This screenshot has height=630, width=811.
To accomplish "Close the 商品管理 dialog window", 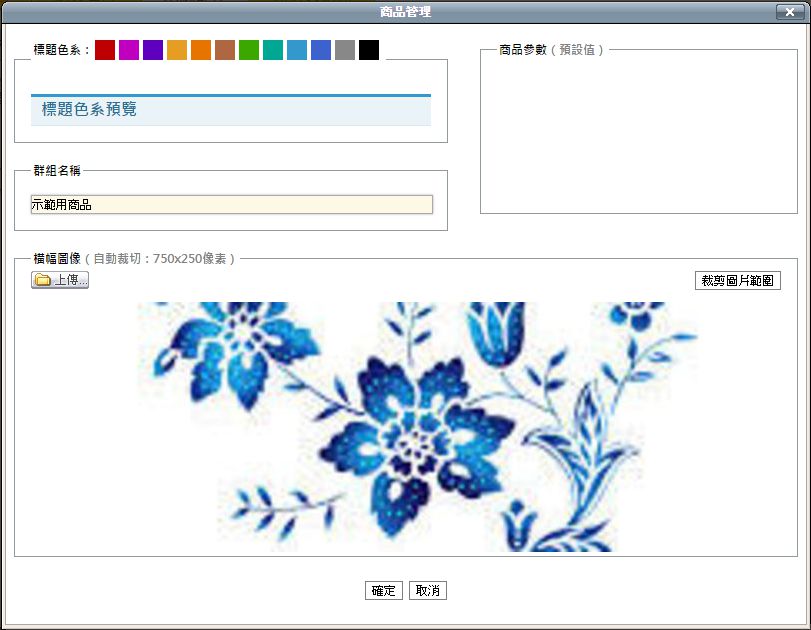I will point(790,11).
